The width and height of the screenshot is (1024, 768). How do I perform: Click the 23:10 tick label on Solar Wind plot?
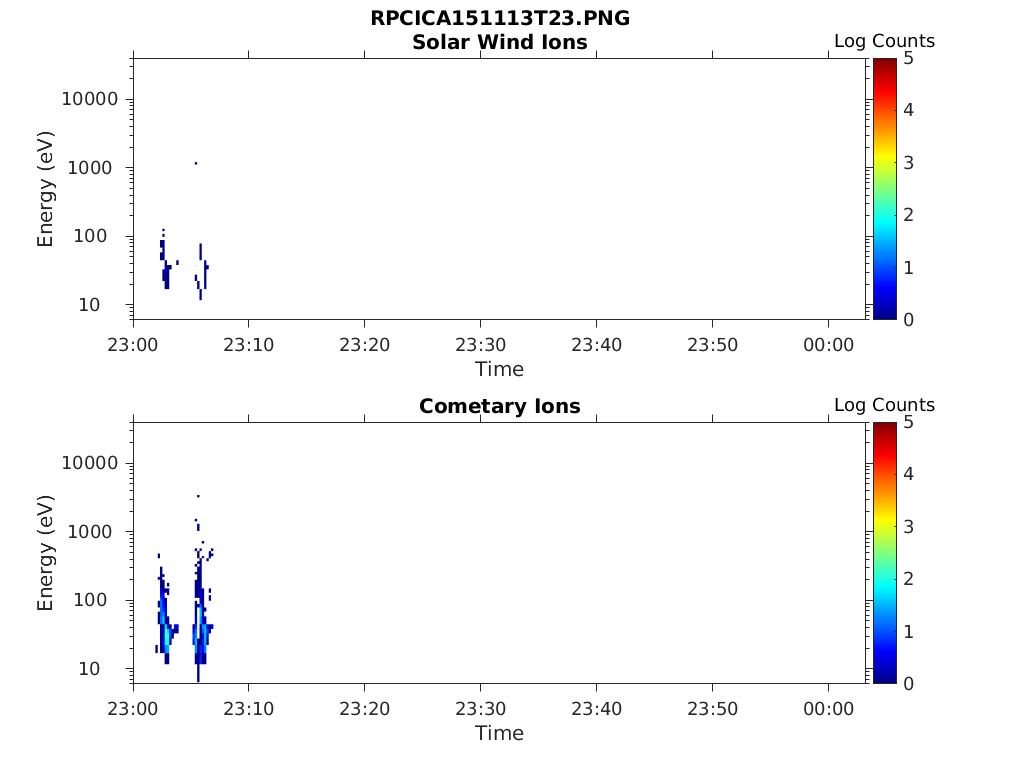[249, 345]
